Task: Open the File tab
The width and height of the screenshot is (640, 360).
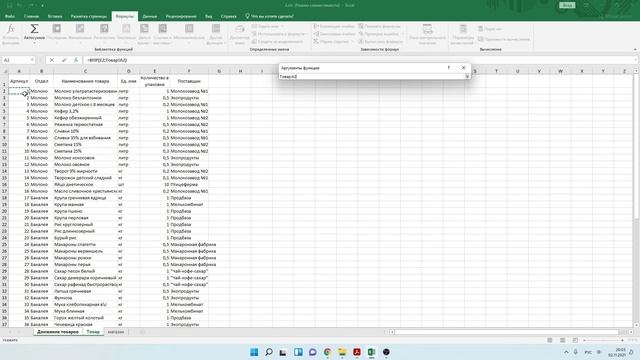Action: pyautogui.click(x=10, y=16)
